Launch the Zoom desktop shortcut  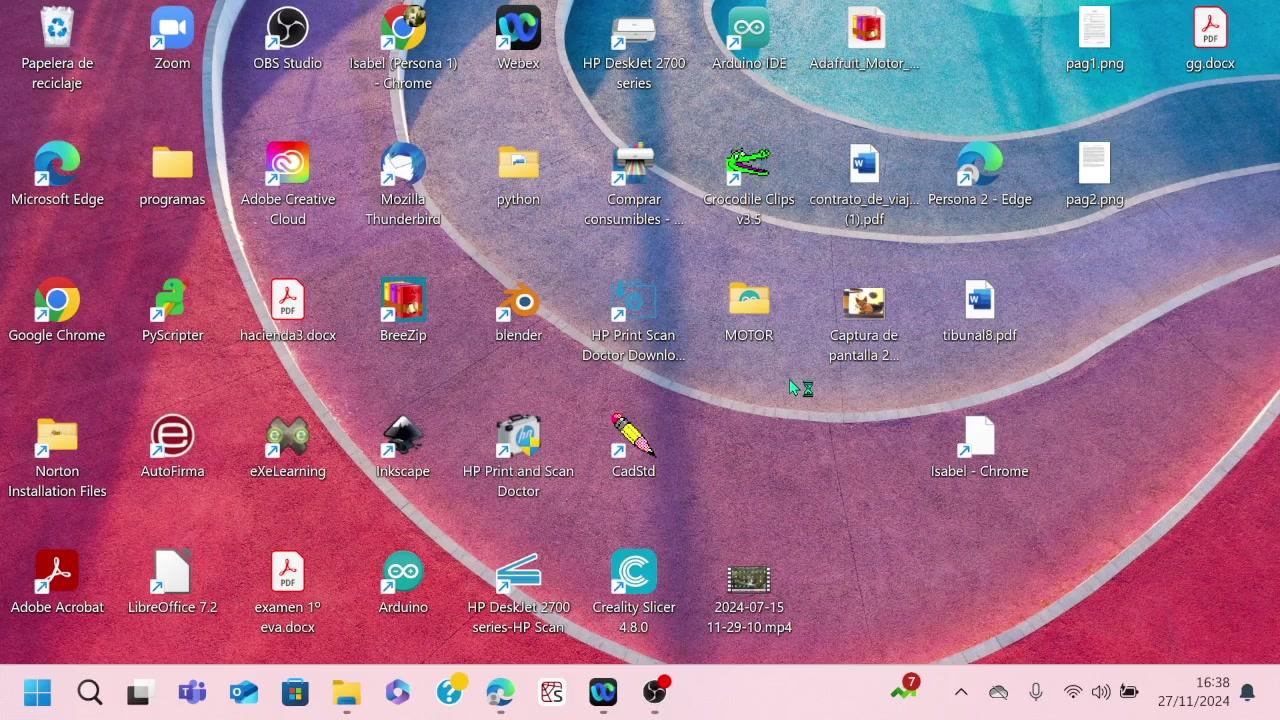click(172, 40)
